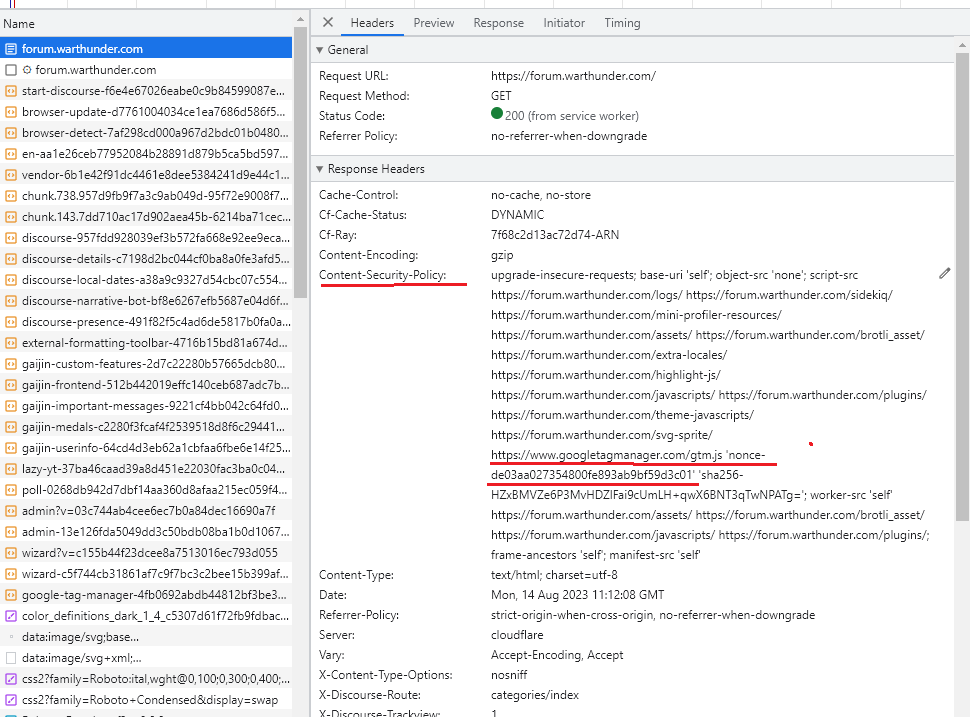Select the second forum.warthunder.com preflight request

[146, 70]
